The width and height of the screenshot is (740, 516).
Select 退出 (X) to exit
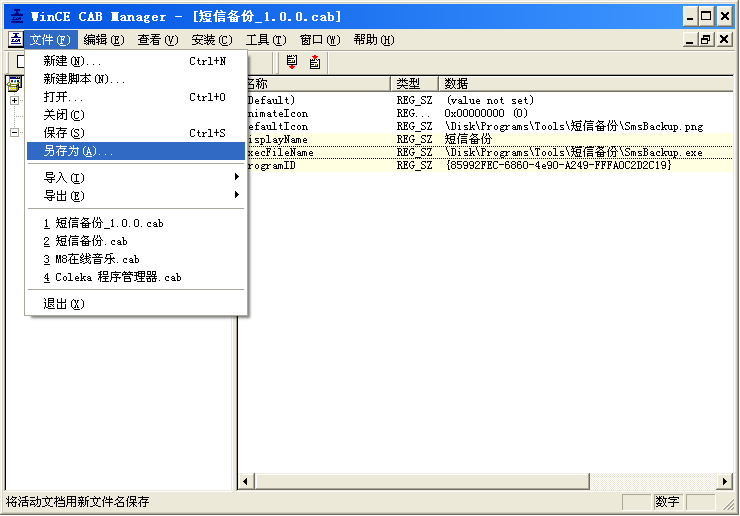pyautogui.click(x=136, y=304)
